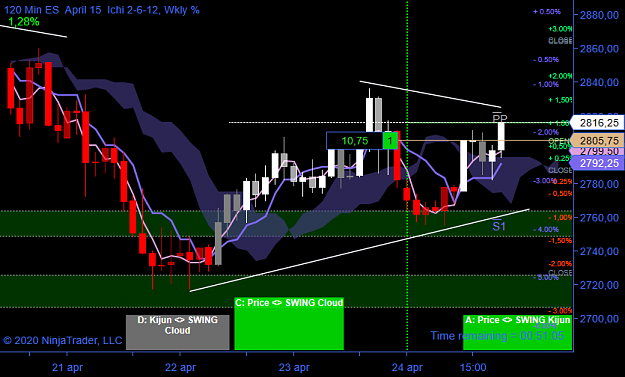Click the 2720,00 price axis label
Viewport: 625px width, 377px height.
coord(599,285)
